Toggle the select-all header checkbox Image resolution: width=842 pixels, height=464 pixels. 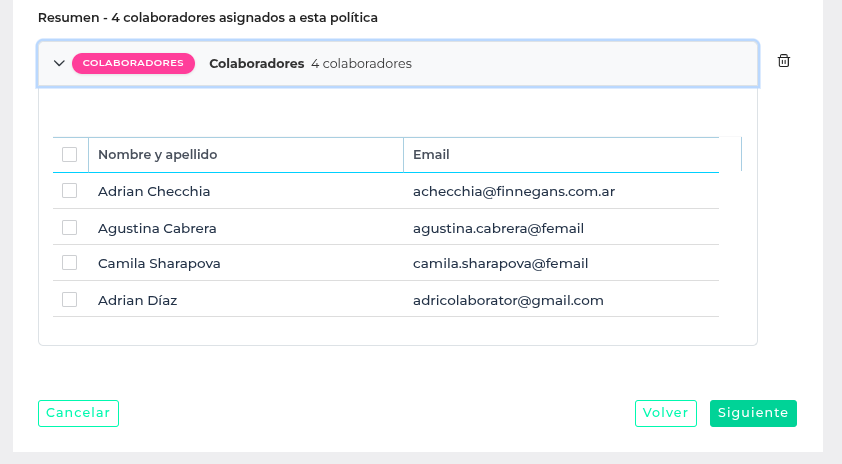[x=70, y=154]
